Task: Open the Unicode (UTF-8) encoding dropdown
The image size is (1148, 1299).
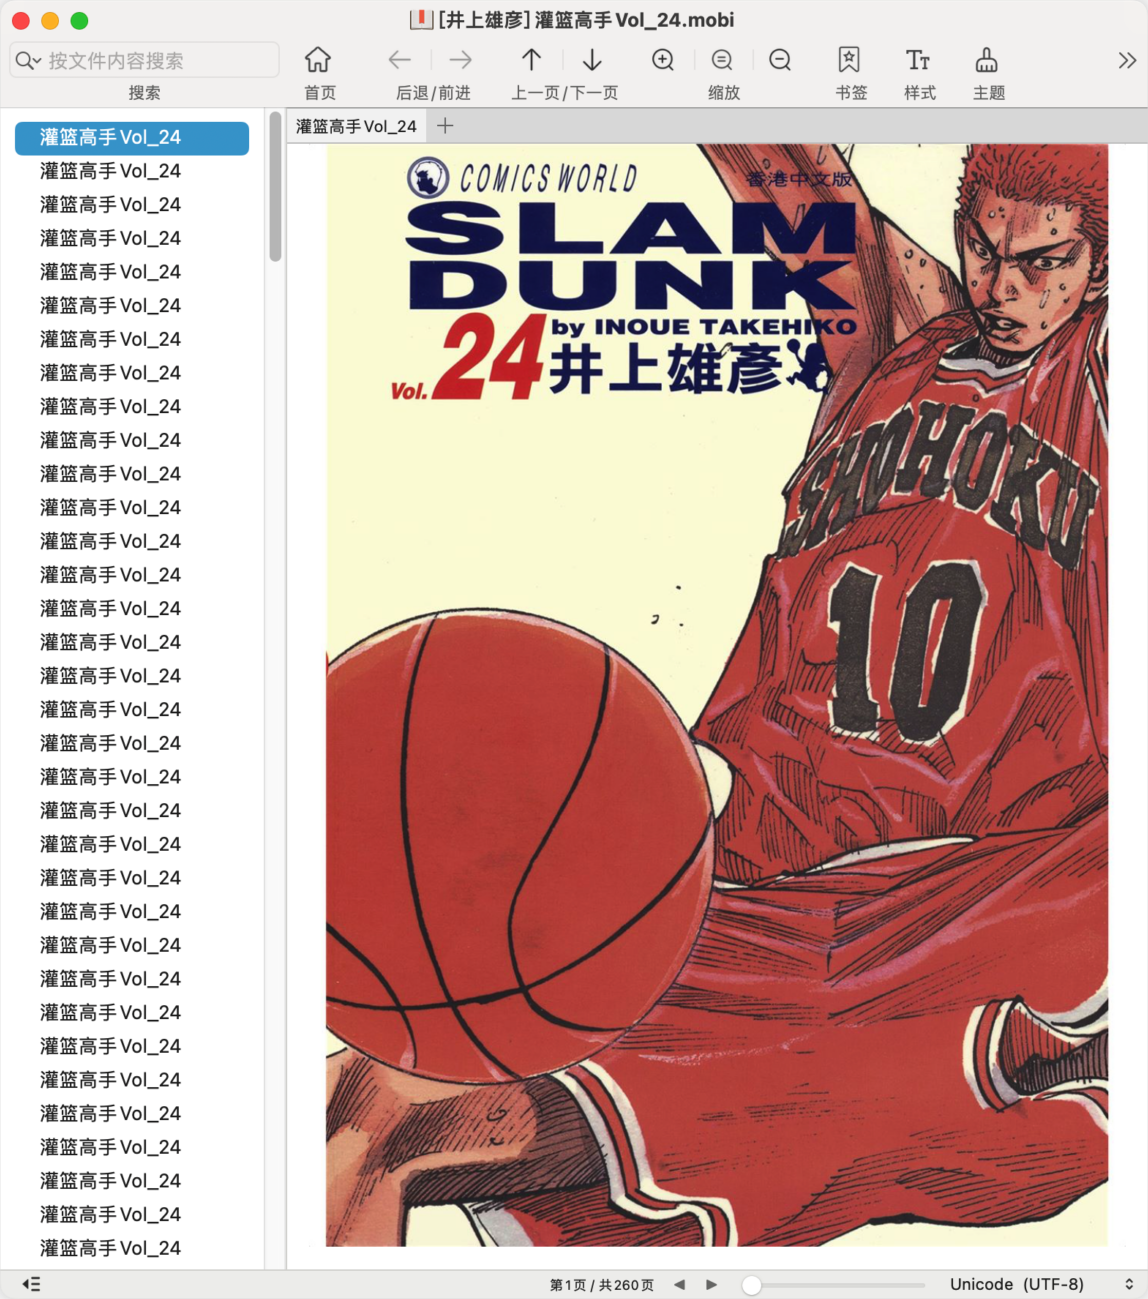Action: click(x=1040, y=1284)
